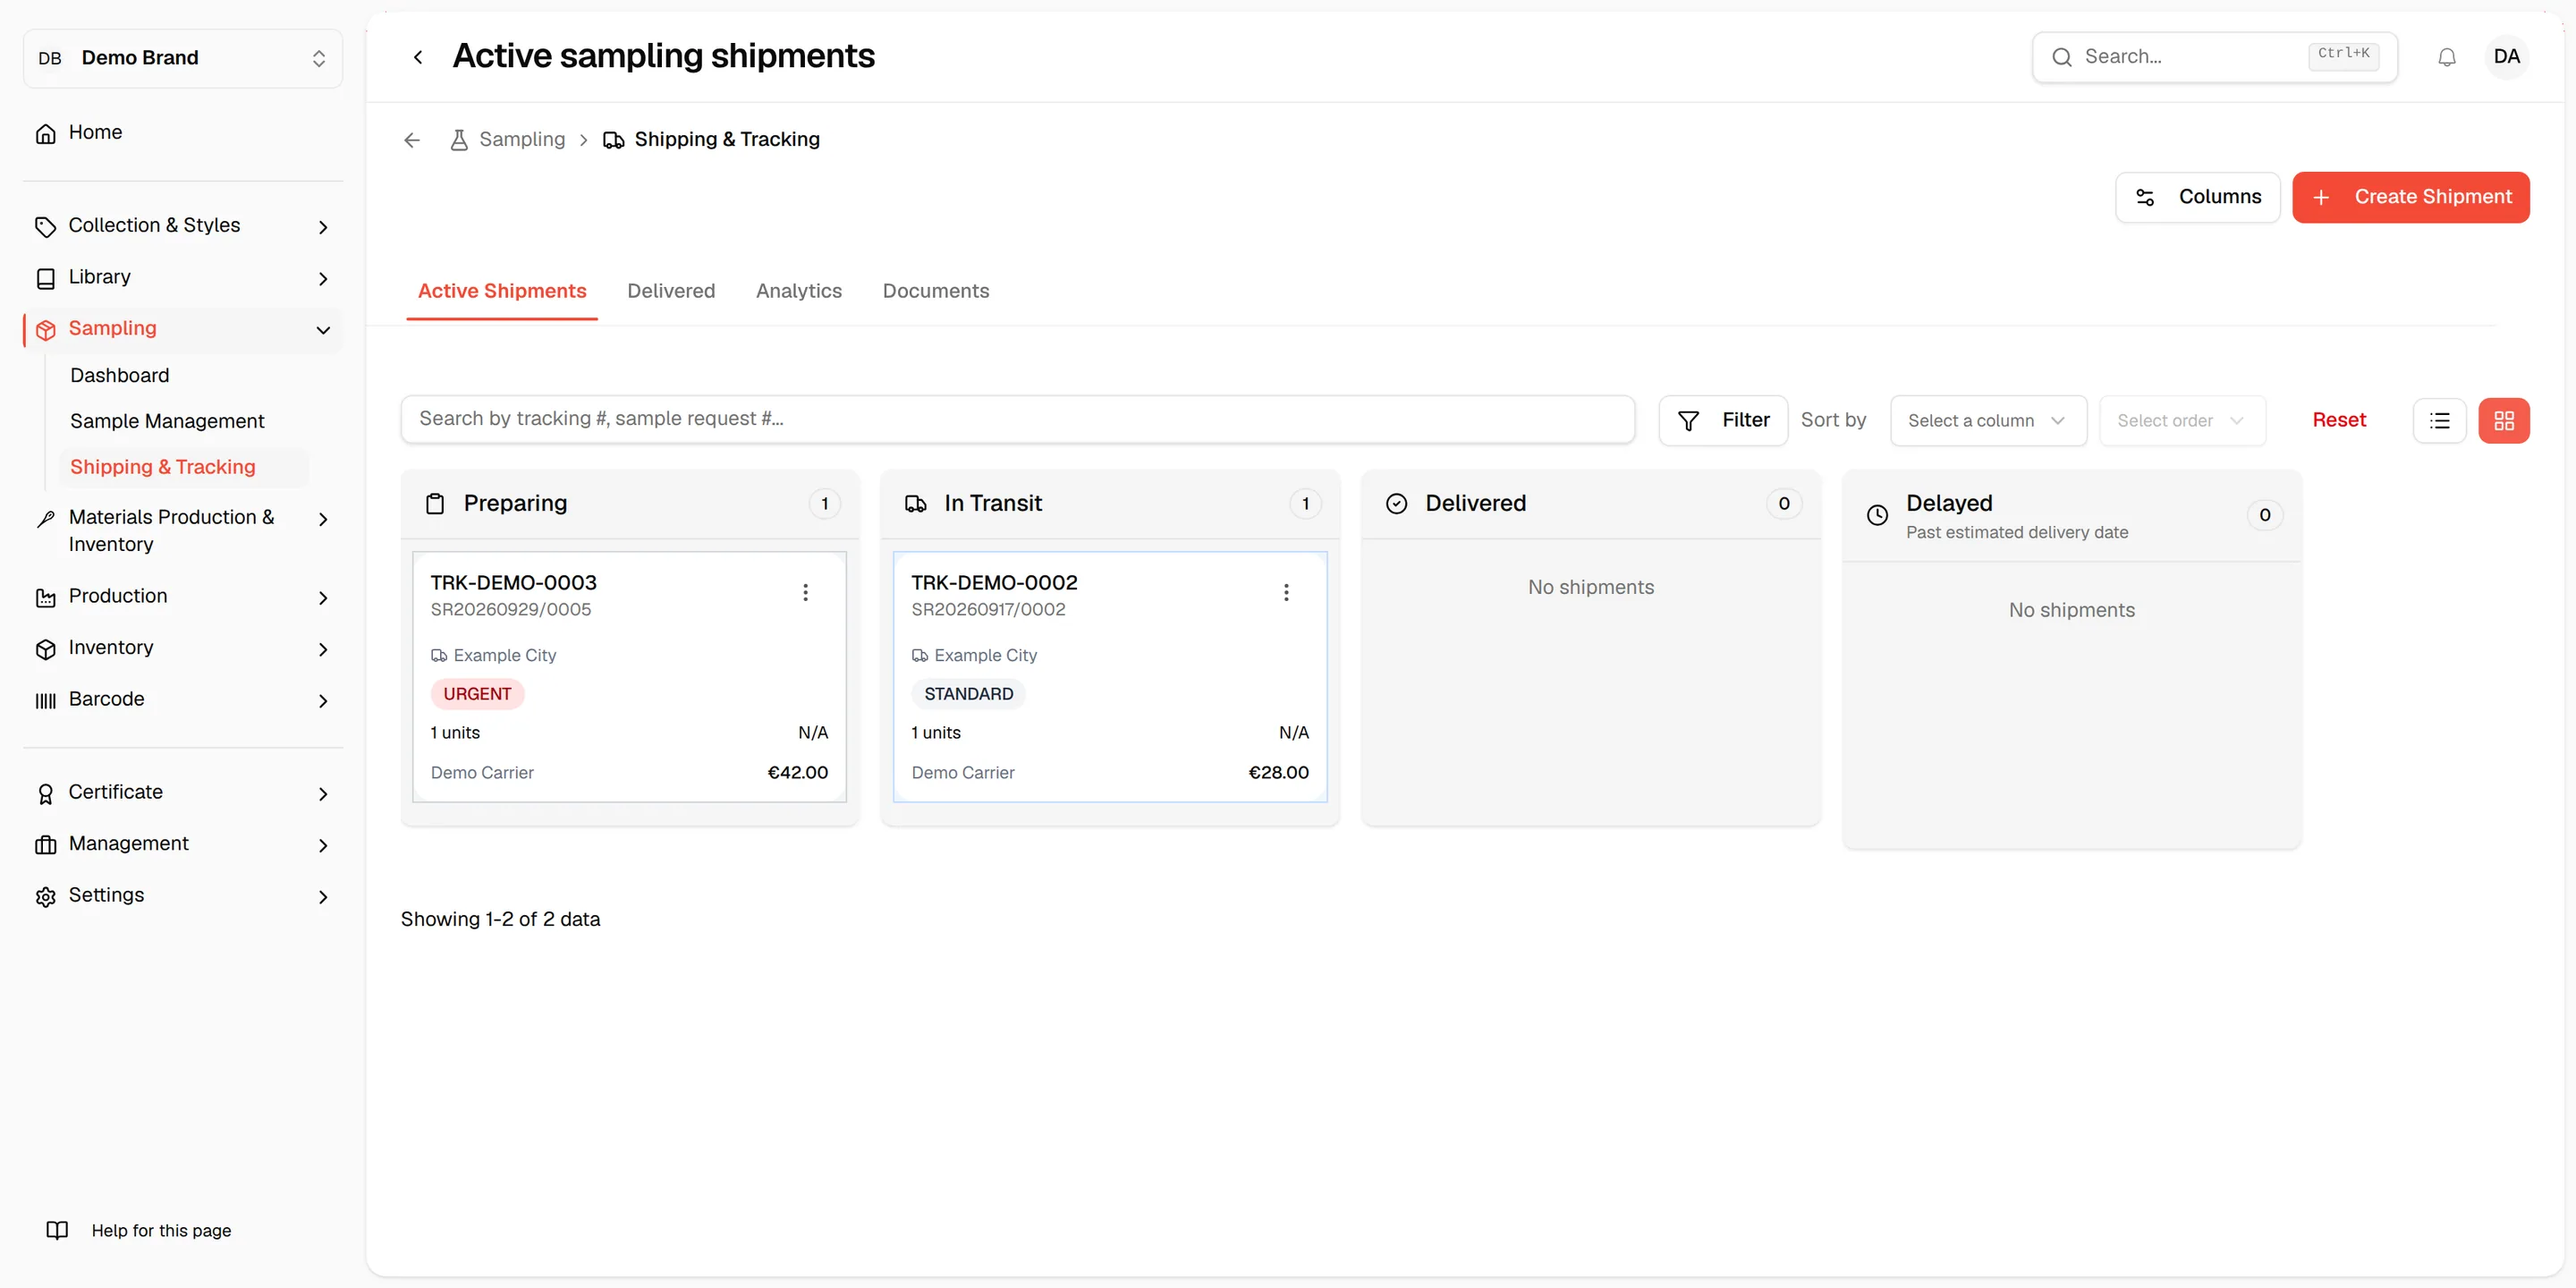Screen dimensions: 2576x1288
Task: Click the back chevron beside page title
Action: (x=418, y=57)
